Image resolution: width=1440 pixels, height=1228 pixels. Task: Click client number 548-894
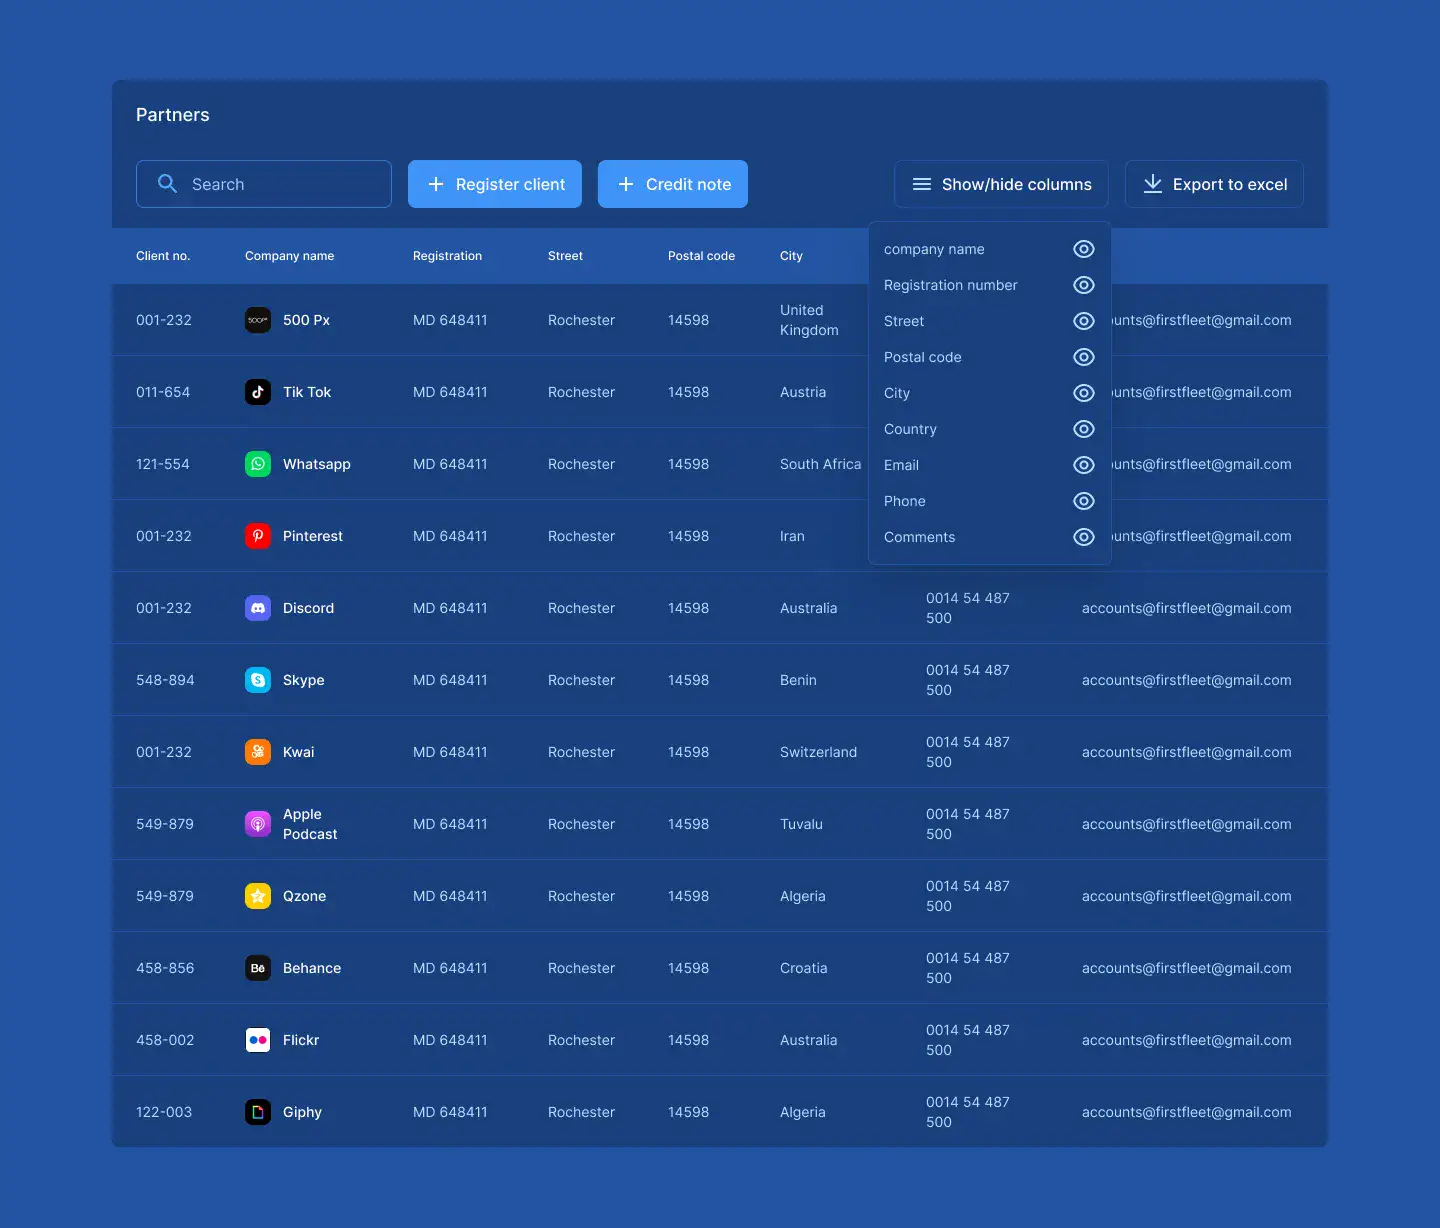[x=165, y=680]
